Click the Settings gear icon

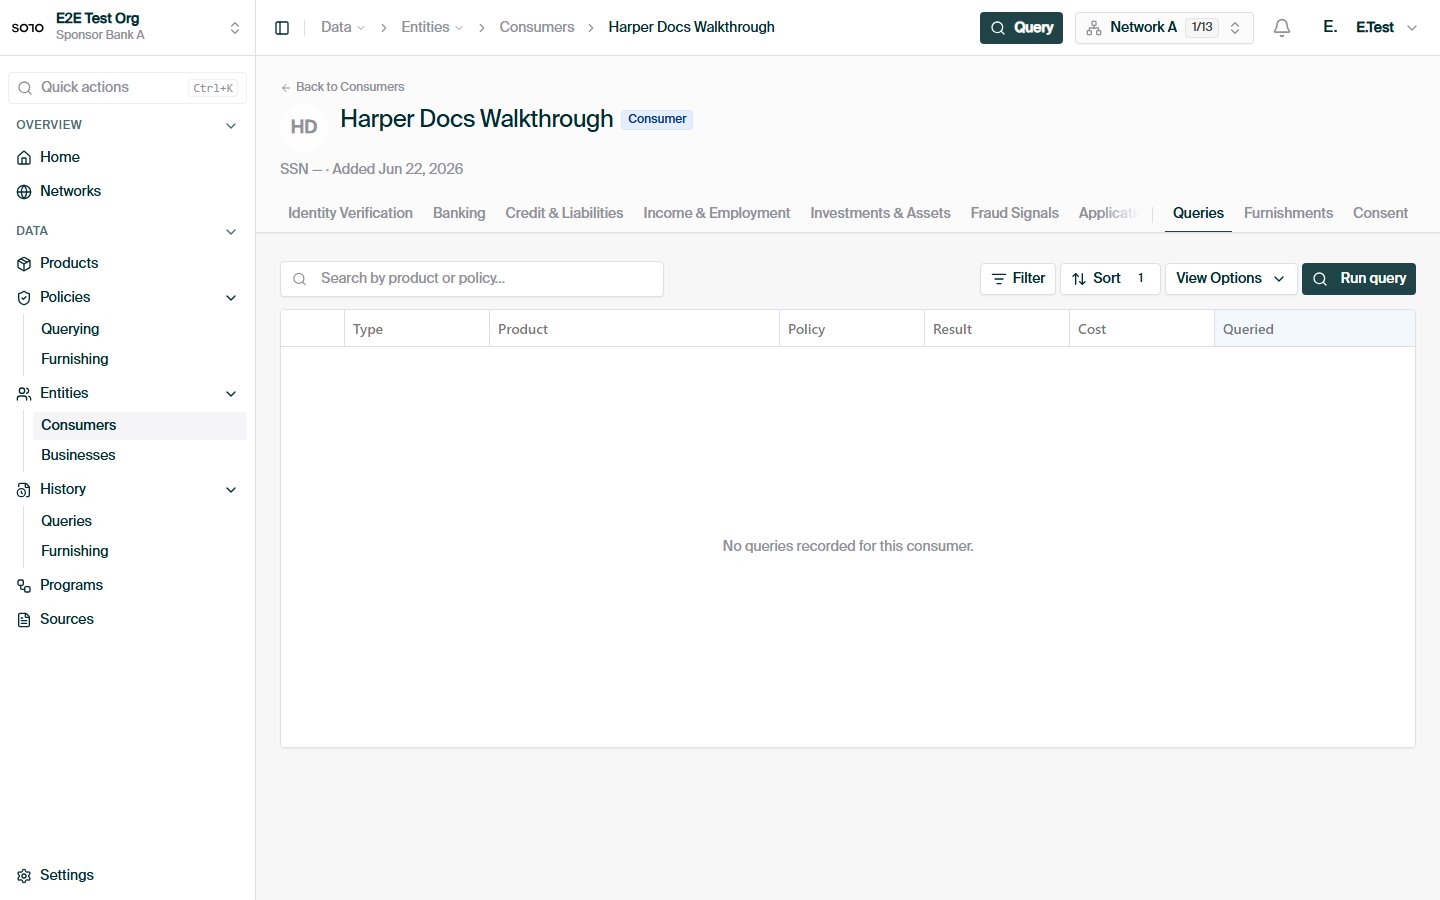(x=24, y=876)
